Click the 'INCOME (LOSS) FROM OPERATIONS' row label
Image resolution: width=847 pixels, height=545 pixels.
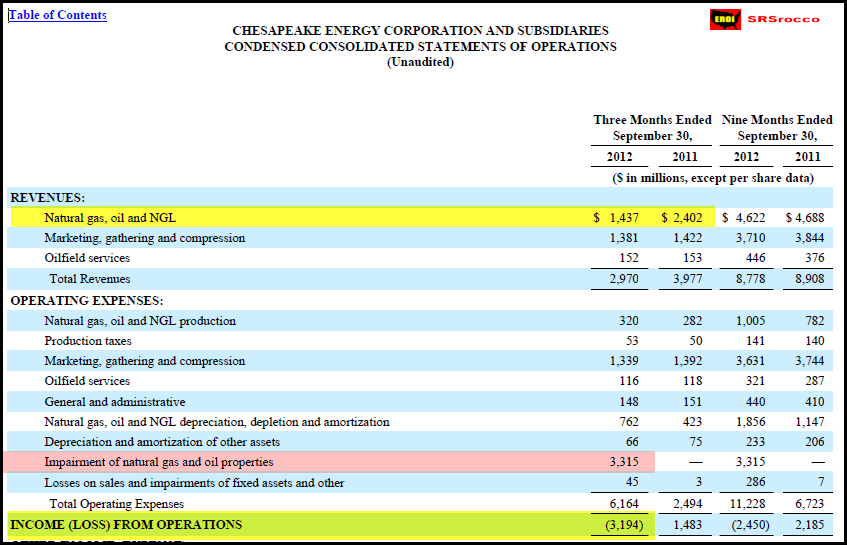(x=126, y=525)
